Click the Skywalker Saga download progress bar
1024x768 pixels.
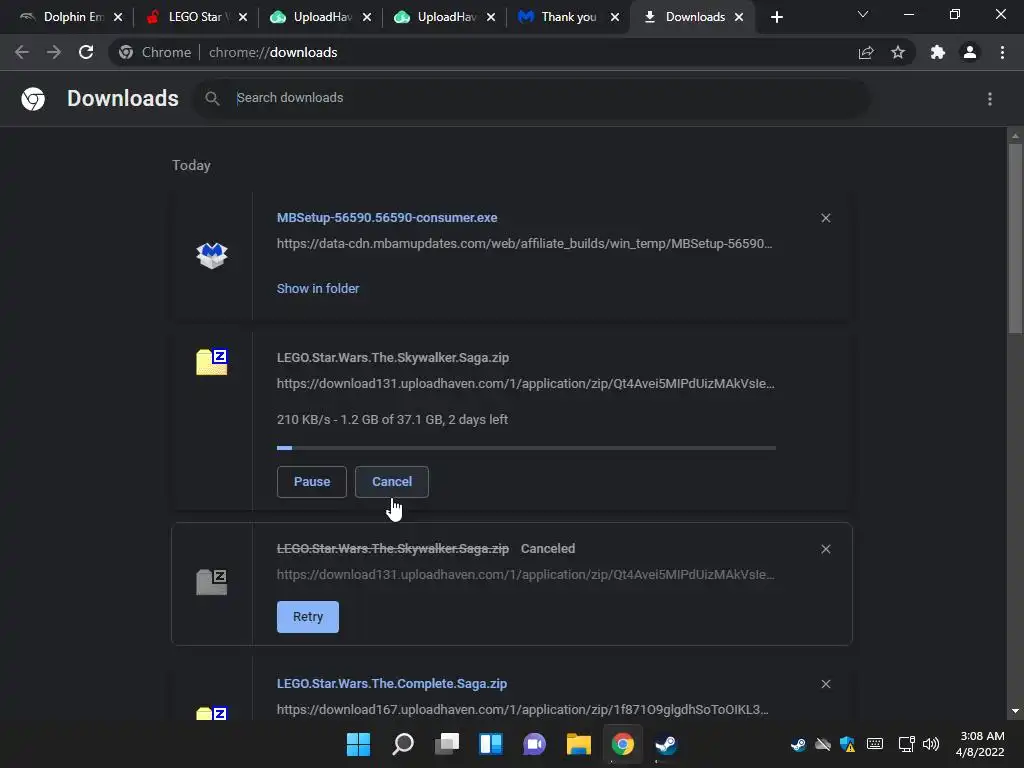[526, 448]
